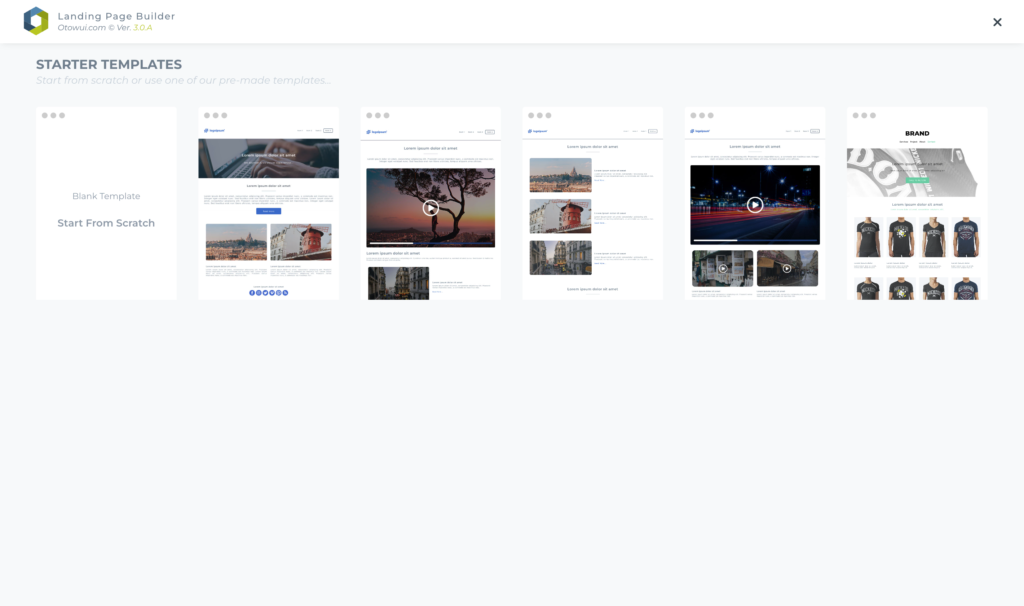The image size is (1024, 606).
Task: Open the Paris street photo listing template
Action: tap(592, 203)
